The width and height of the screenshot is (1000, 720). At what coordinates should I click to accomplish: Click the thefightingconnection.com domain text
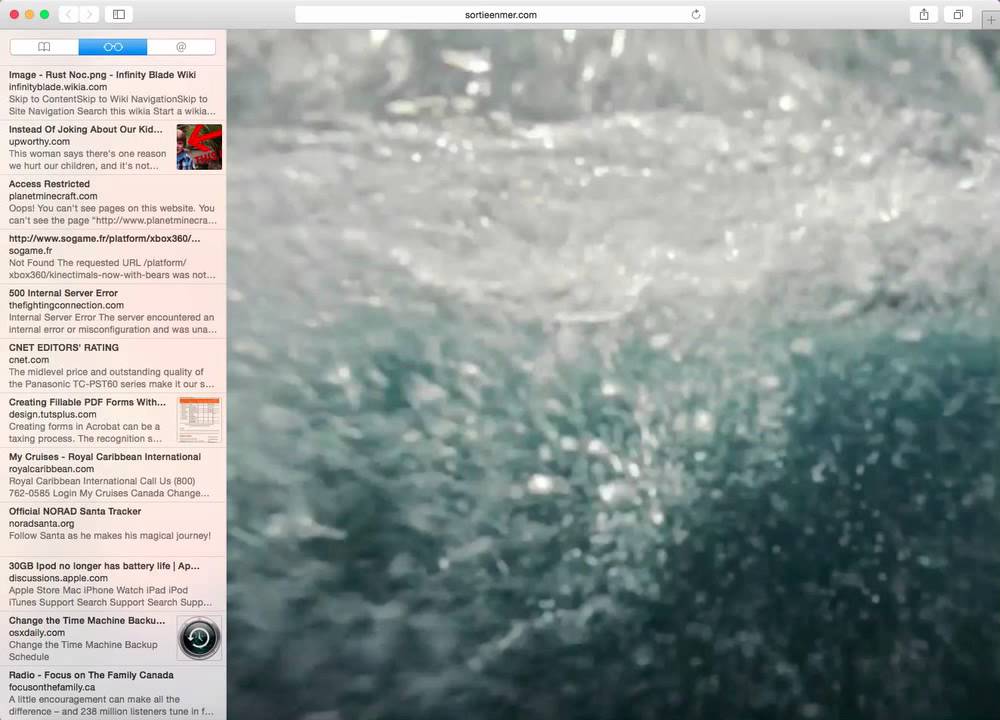(x=66, y=305)
